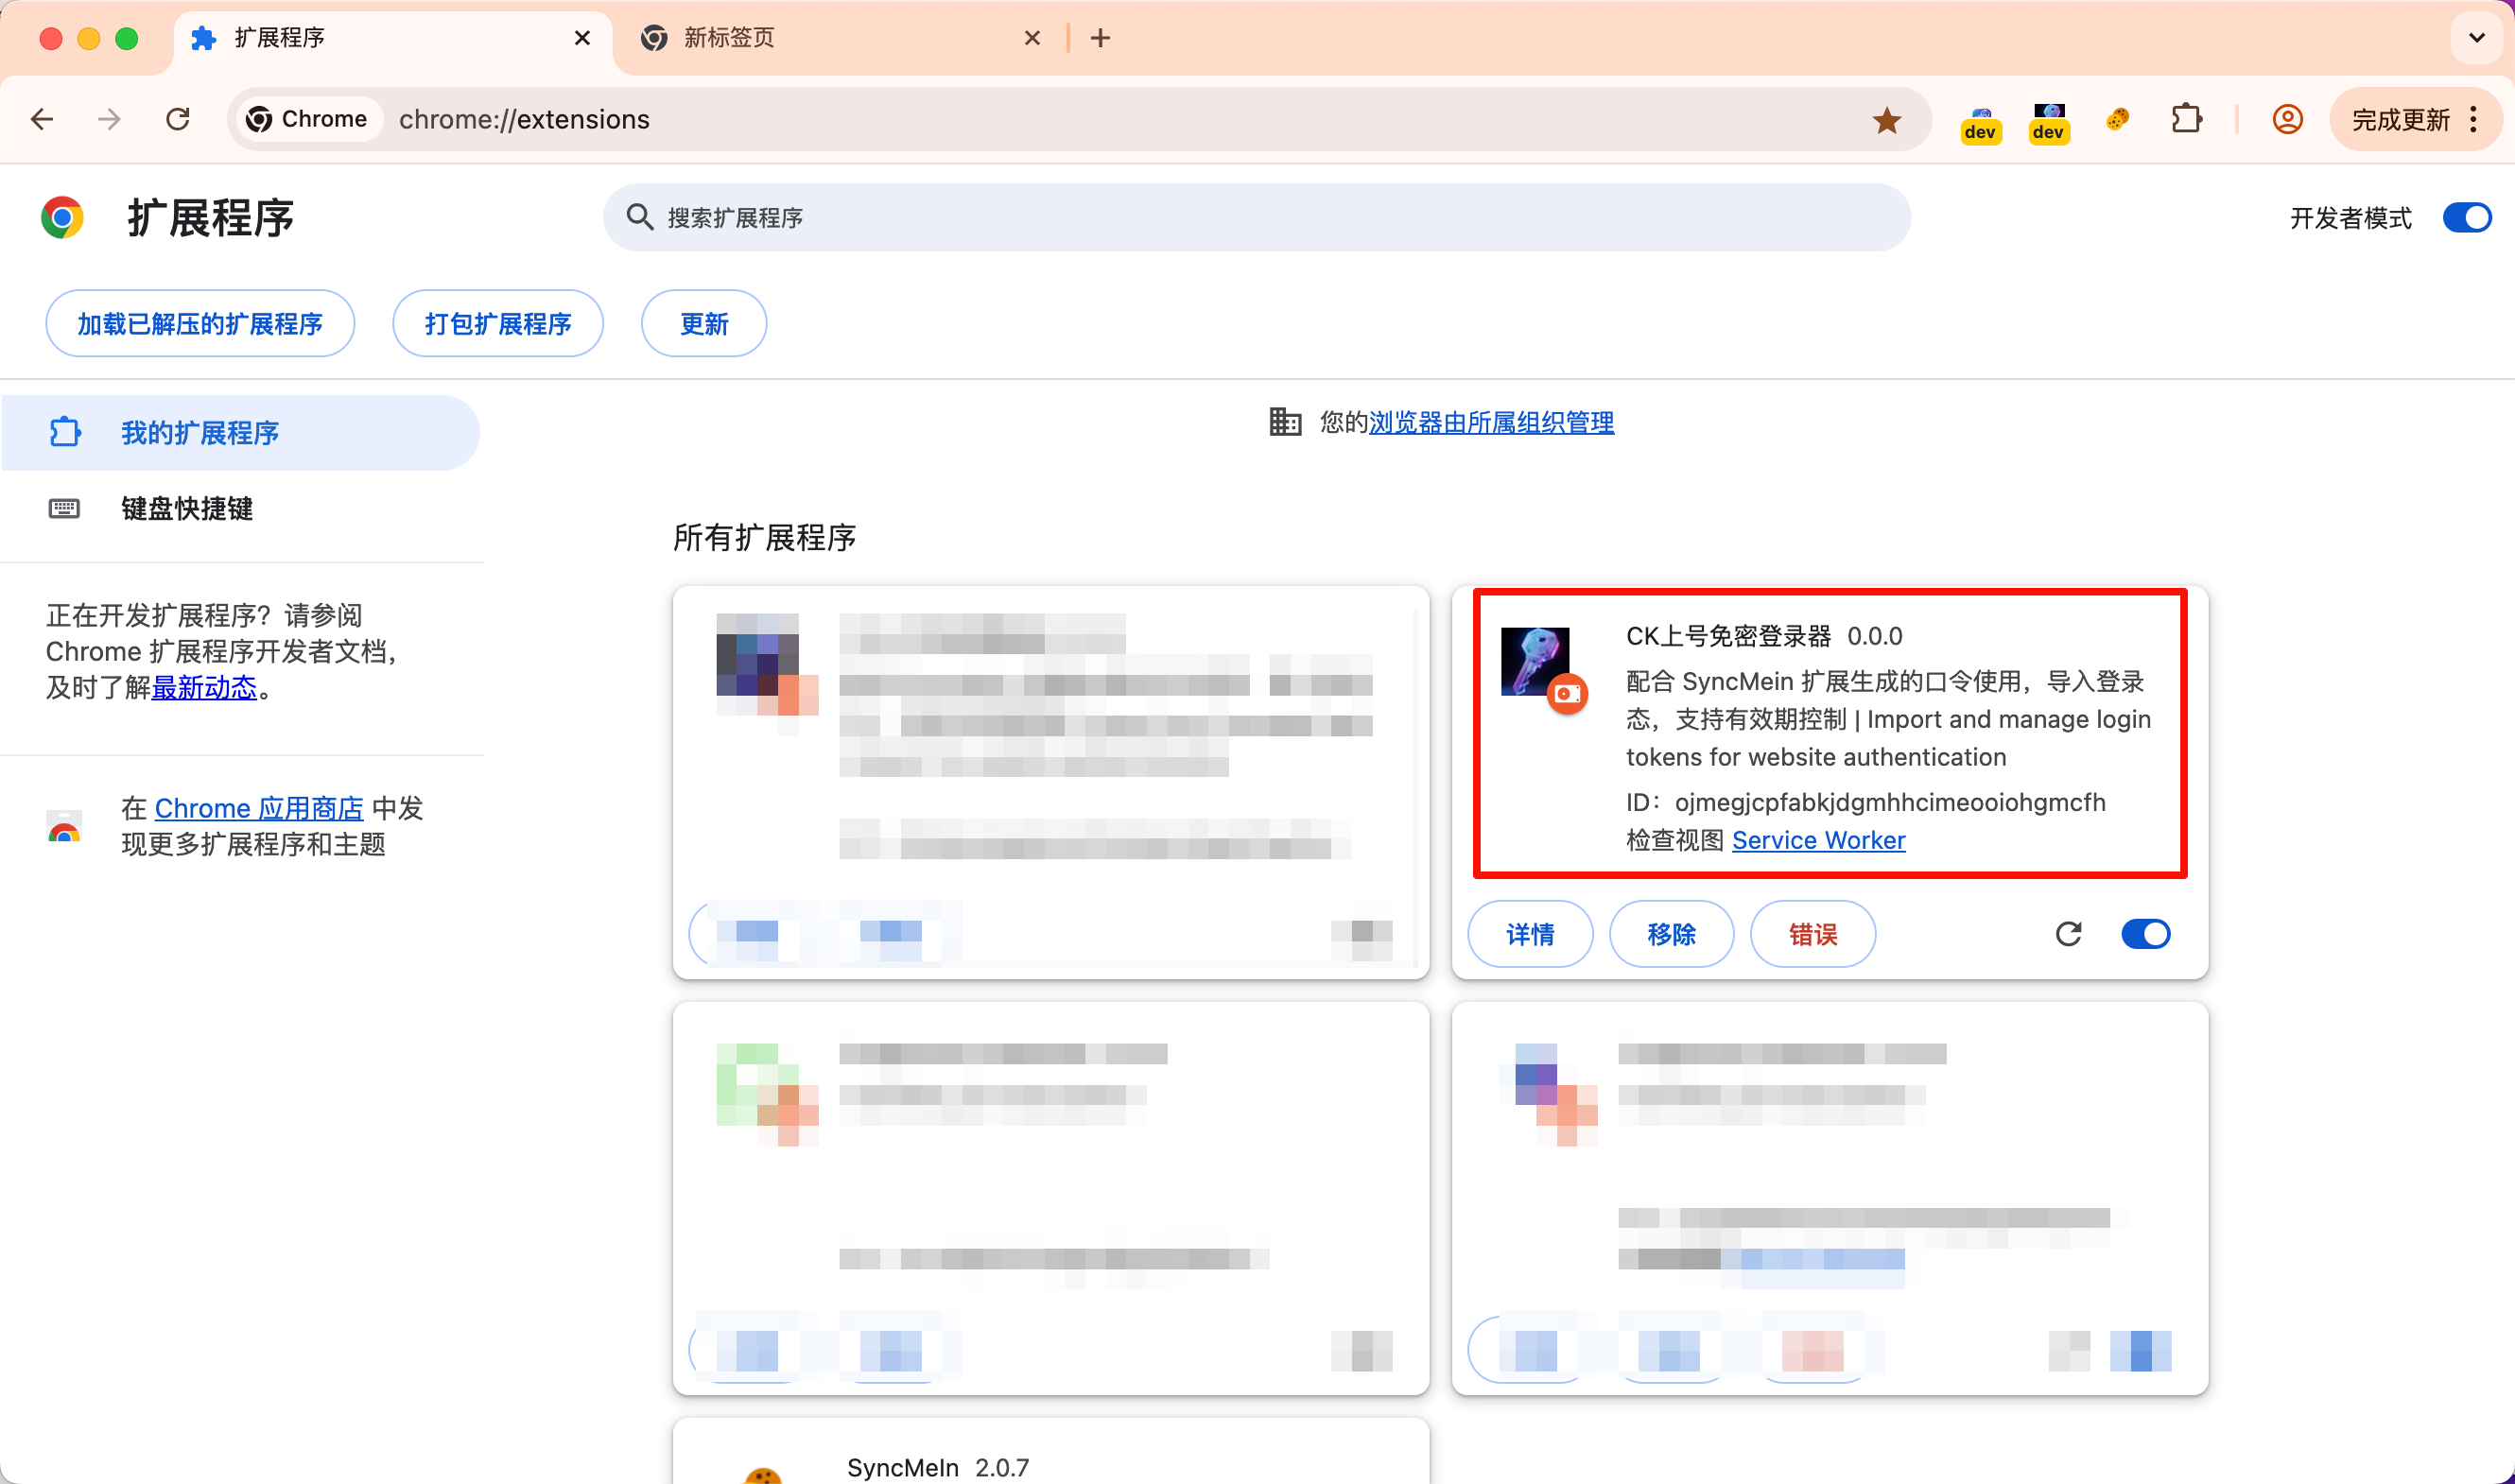The height and width of the screenshot is (1484, 2515).
Task: Click 加载已解压的扩展程序 button
Action: [x=200, y=324]
